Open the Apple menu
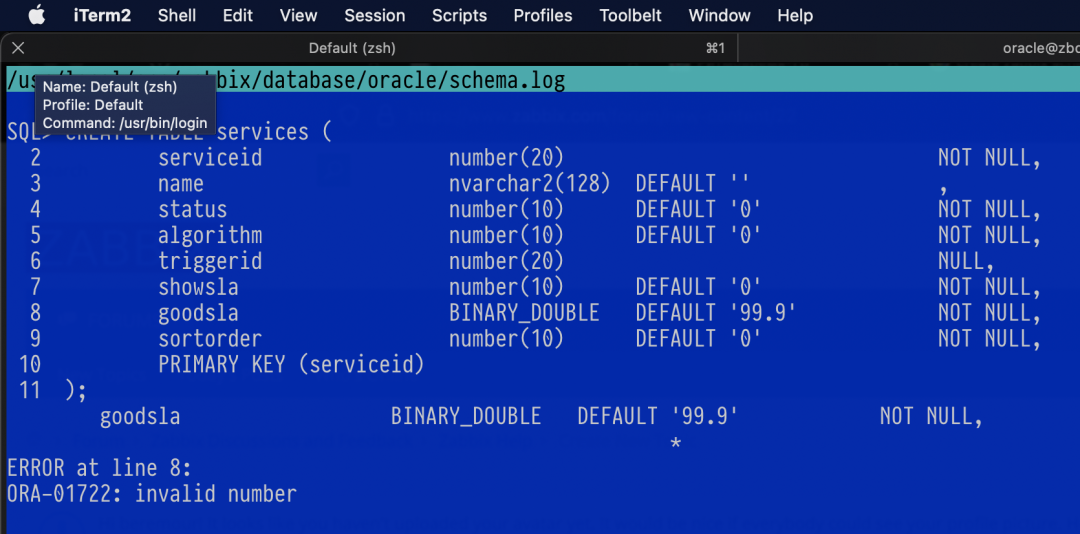This screenshot has width=1080, height=534. coord(37,15)
